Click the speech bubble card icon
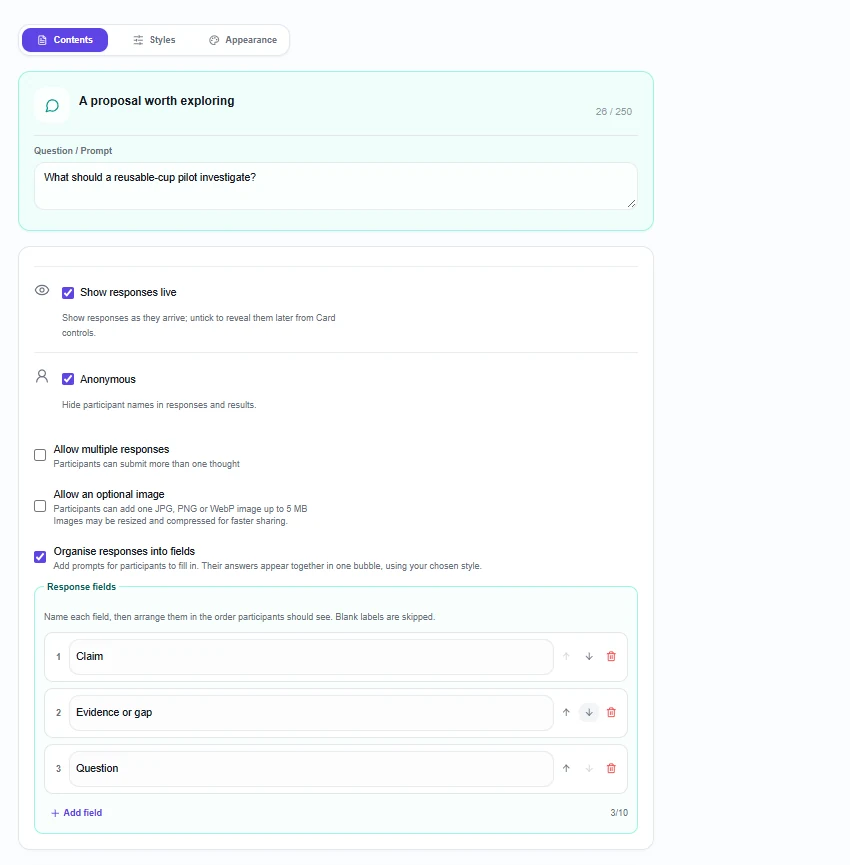 point(52,105)
